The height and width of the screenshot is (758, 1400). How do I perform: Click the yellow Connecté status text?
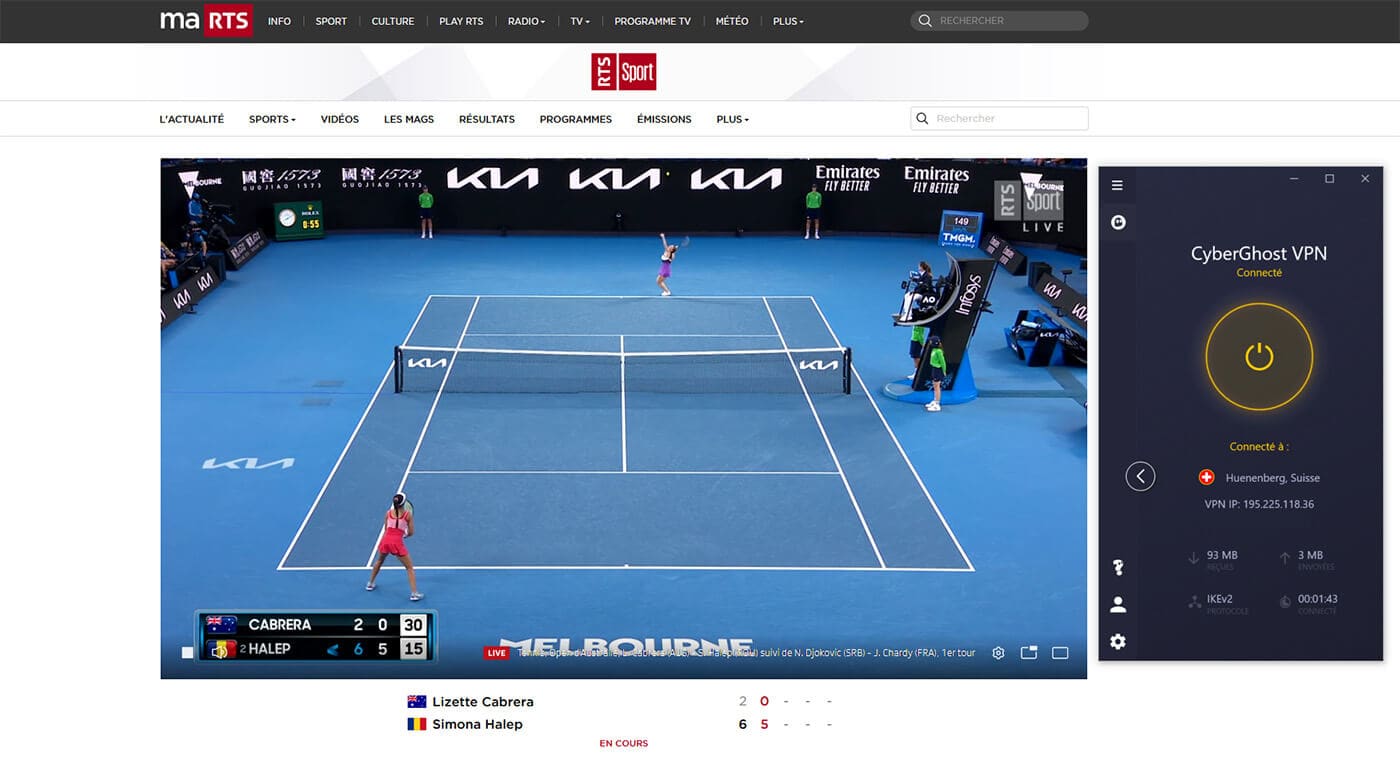1259,273
